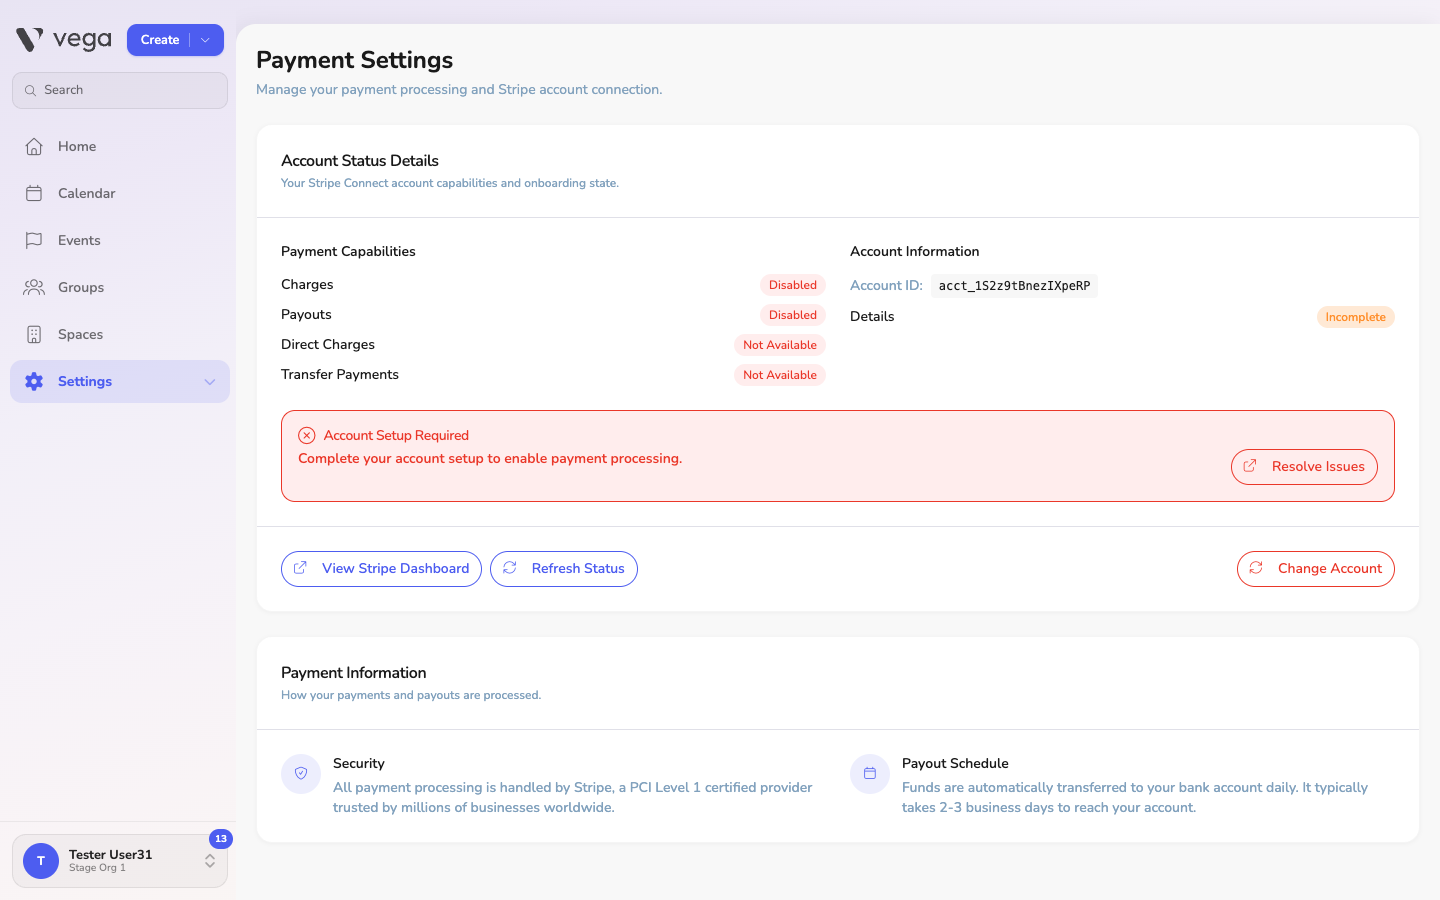Viewport: 1440px width, 900px height.
Task: Click the Transfer Payments label
Action: (340, 374)
